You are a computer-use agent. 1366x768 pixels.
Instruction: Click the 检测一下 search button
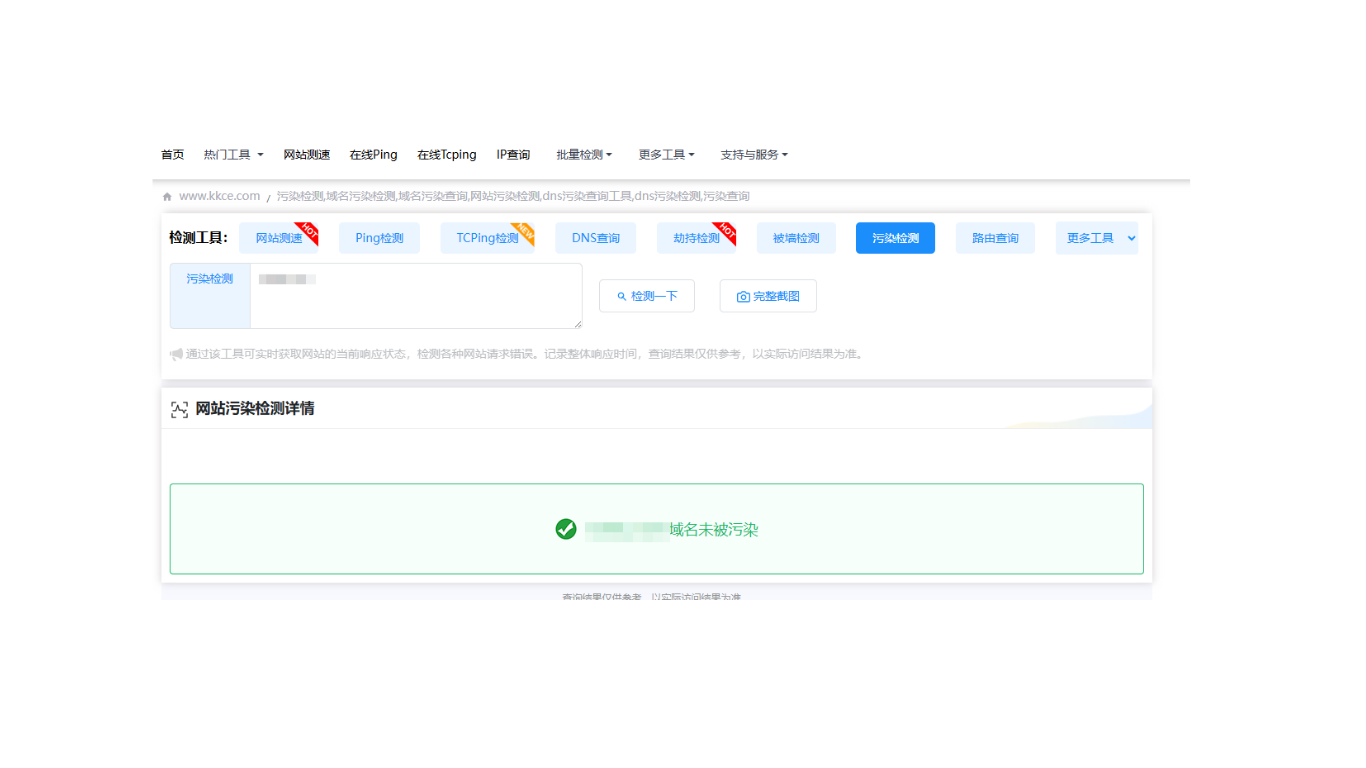click(647, 296)
